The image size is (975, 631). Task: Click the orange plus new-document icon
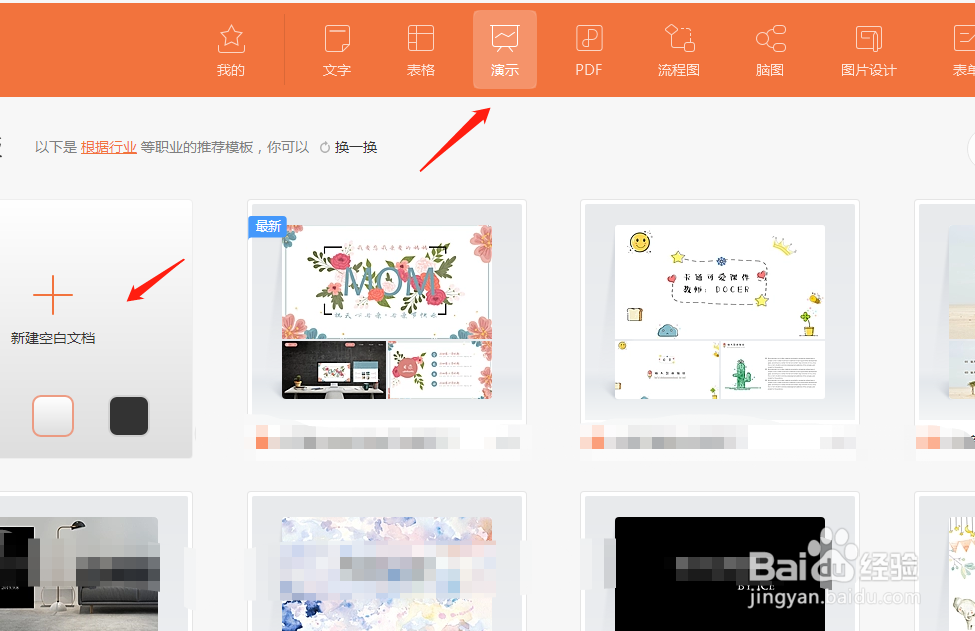pos(53,295)
